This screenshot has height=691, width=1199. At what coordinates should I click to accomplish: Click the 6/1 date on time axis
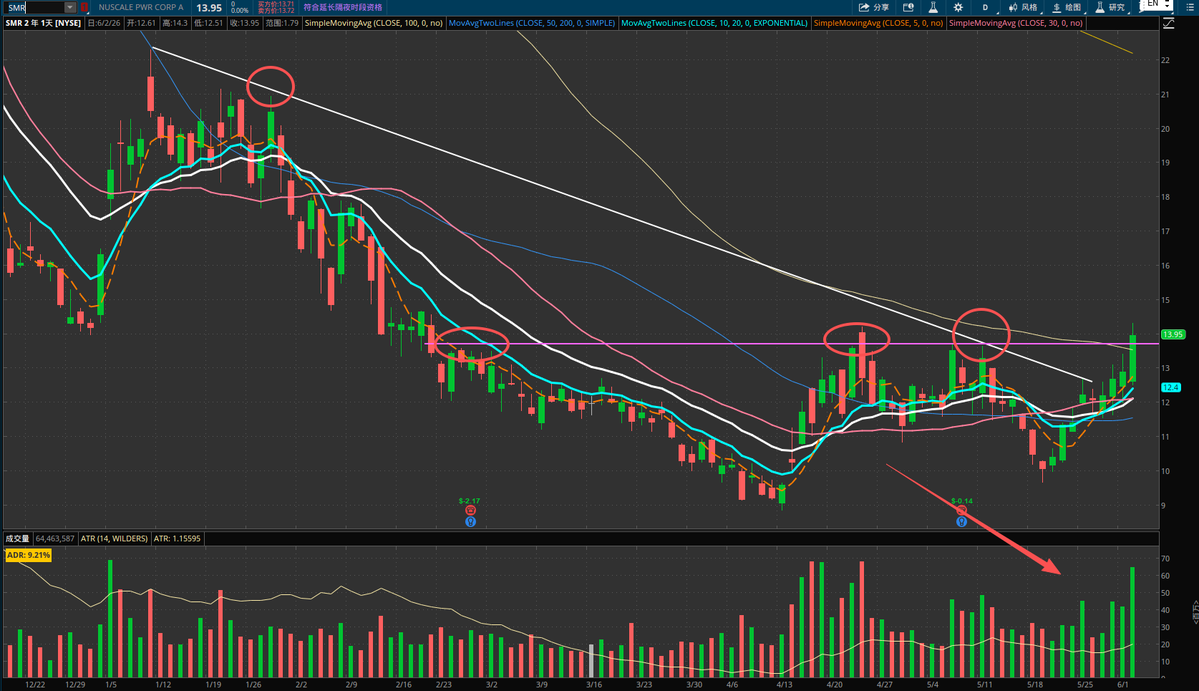click(1123, 684)
